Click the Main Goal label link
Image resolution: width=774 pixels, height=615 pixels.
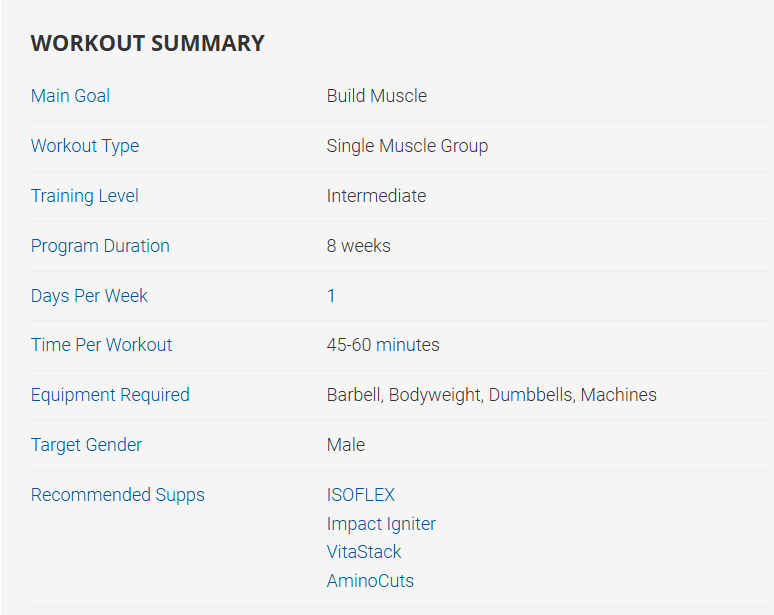tap(70, 96)
